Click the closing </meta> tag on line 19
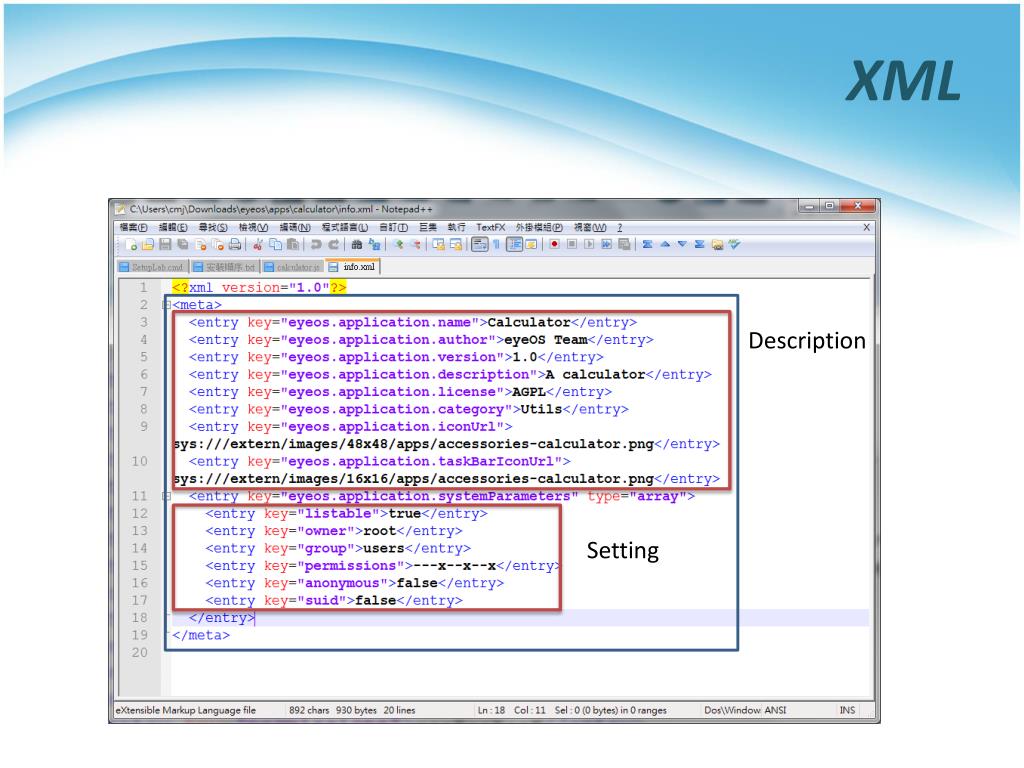This screenshot has height=768, width=1024. tap(201, 635)
